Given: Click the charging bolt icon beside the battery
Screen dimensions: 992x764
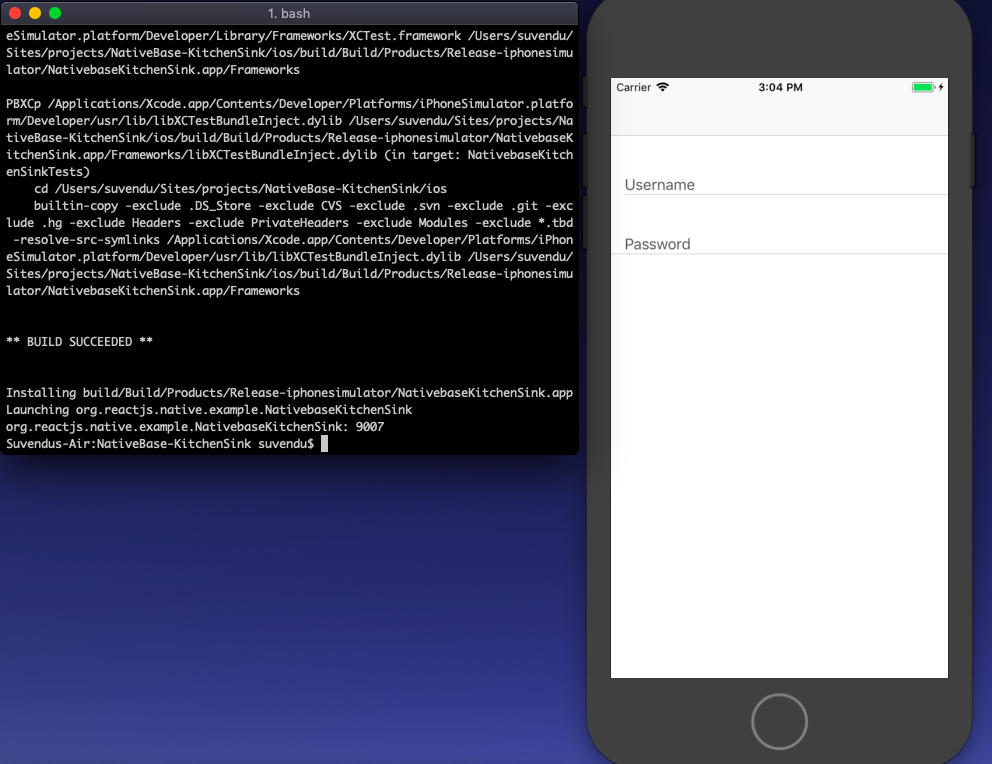Looking at the screenshot, I should pyautogui.click(x=941, y=87).
